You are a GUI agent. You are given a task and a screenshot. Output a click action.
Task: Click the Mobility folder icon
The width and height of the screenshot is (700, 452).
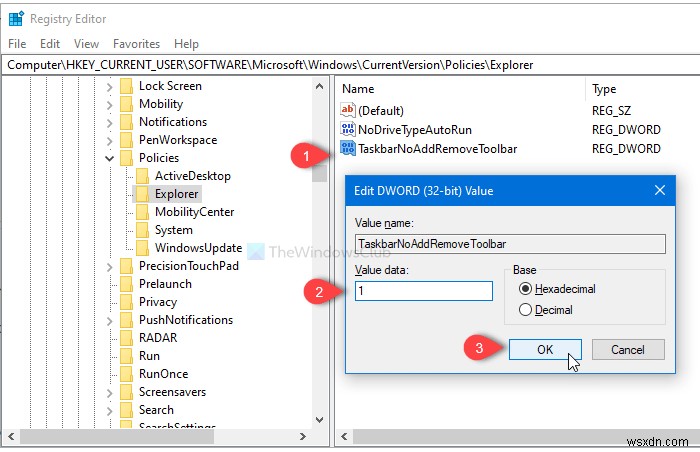(127, 104)
